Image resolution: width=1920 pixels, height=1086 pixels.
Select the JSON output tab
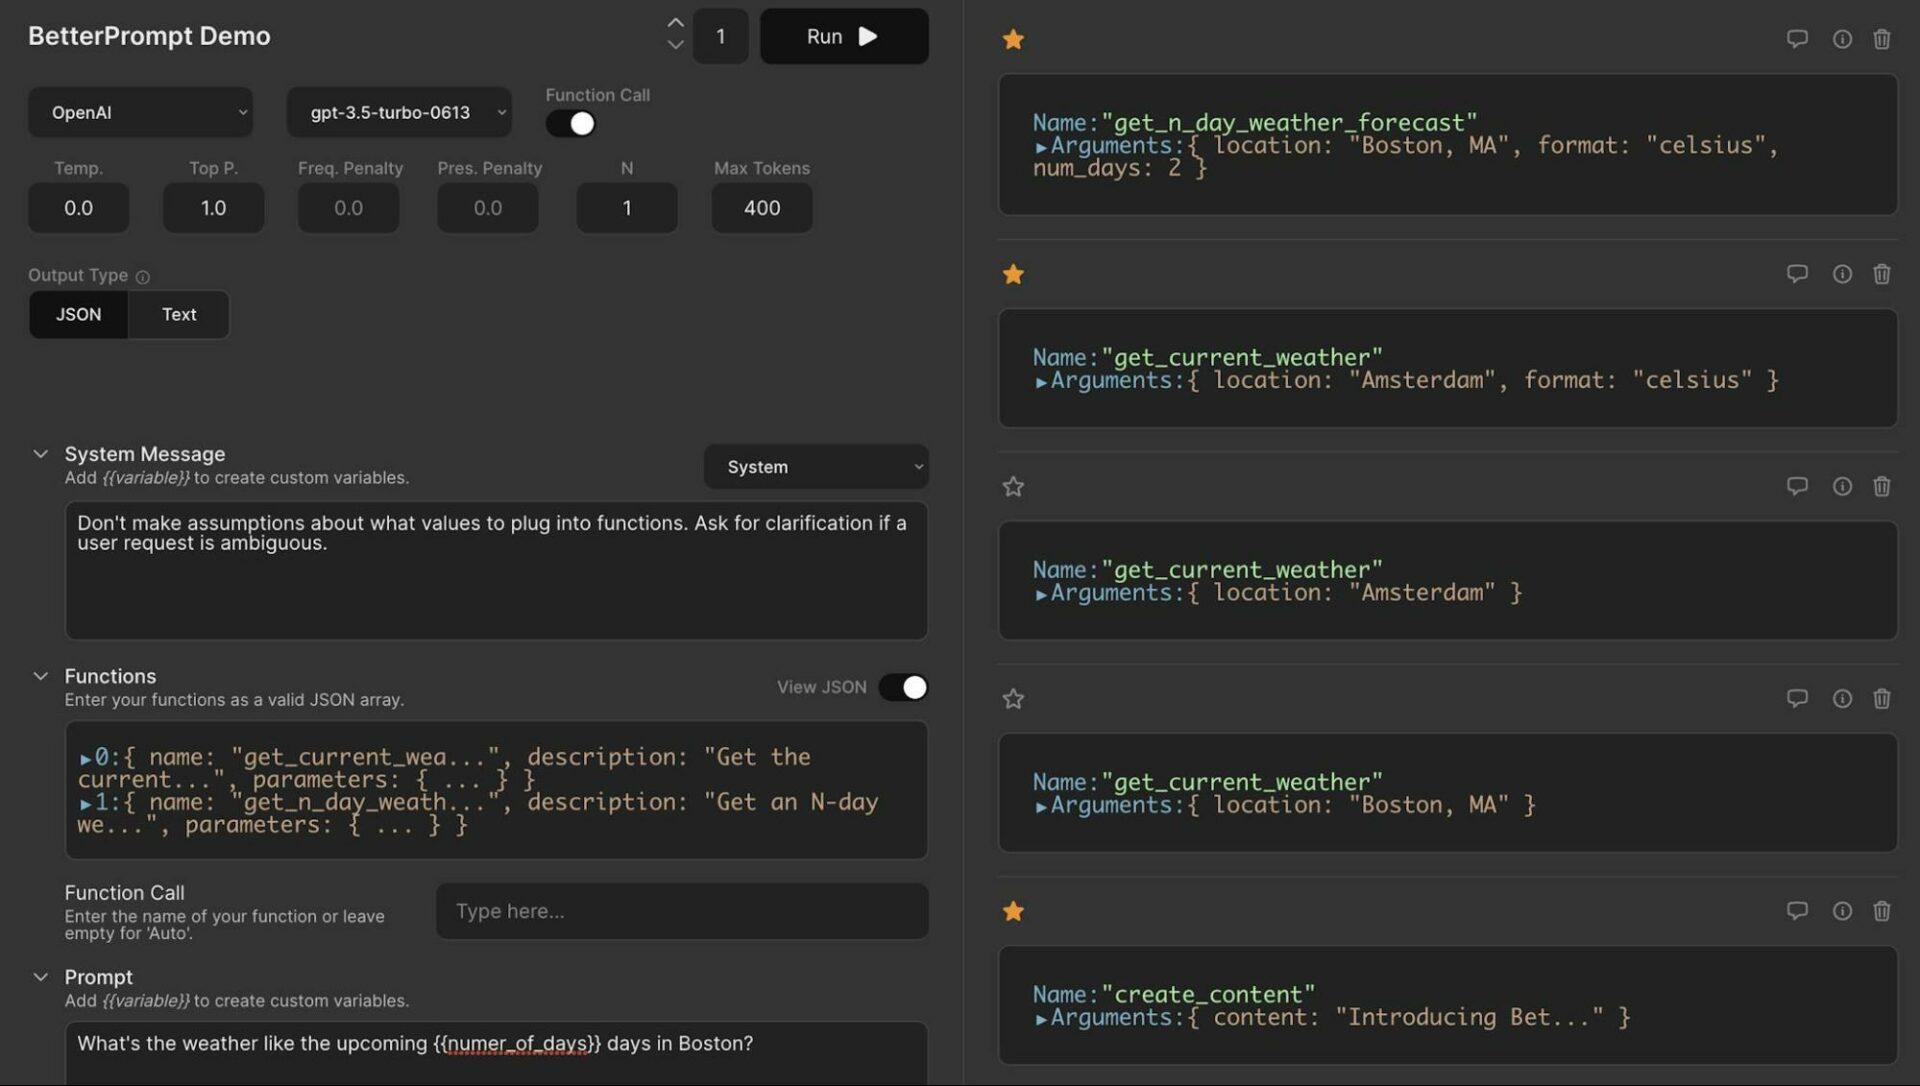point(78,314)
